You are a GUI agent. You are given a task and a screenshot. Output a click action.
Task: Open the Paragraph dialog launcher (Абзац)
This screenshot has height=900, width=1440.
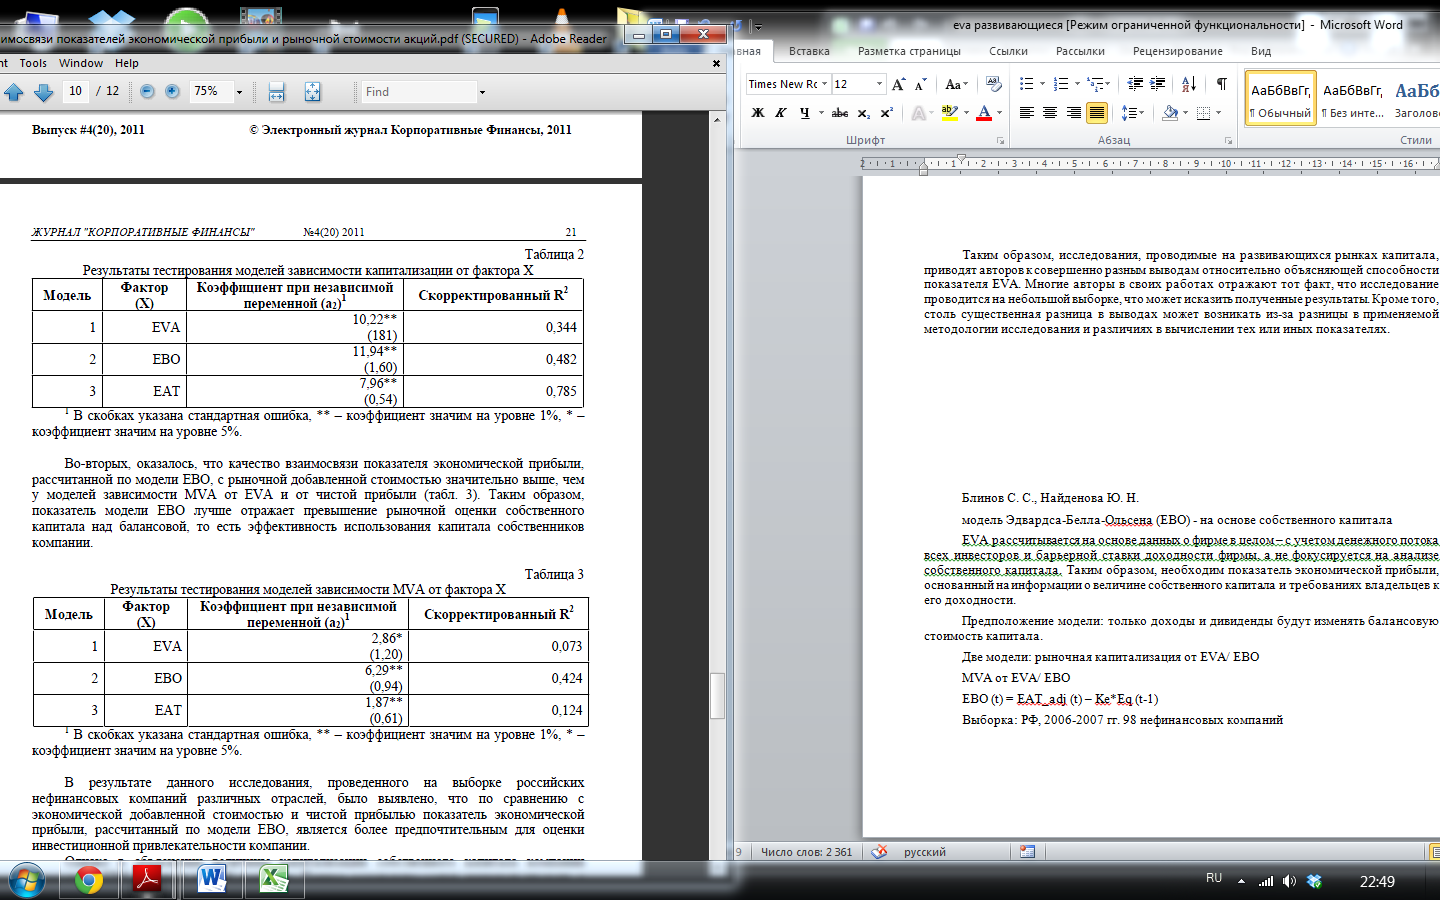[1228, 141]
